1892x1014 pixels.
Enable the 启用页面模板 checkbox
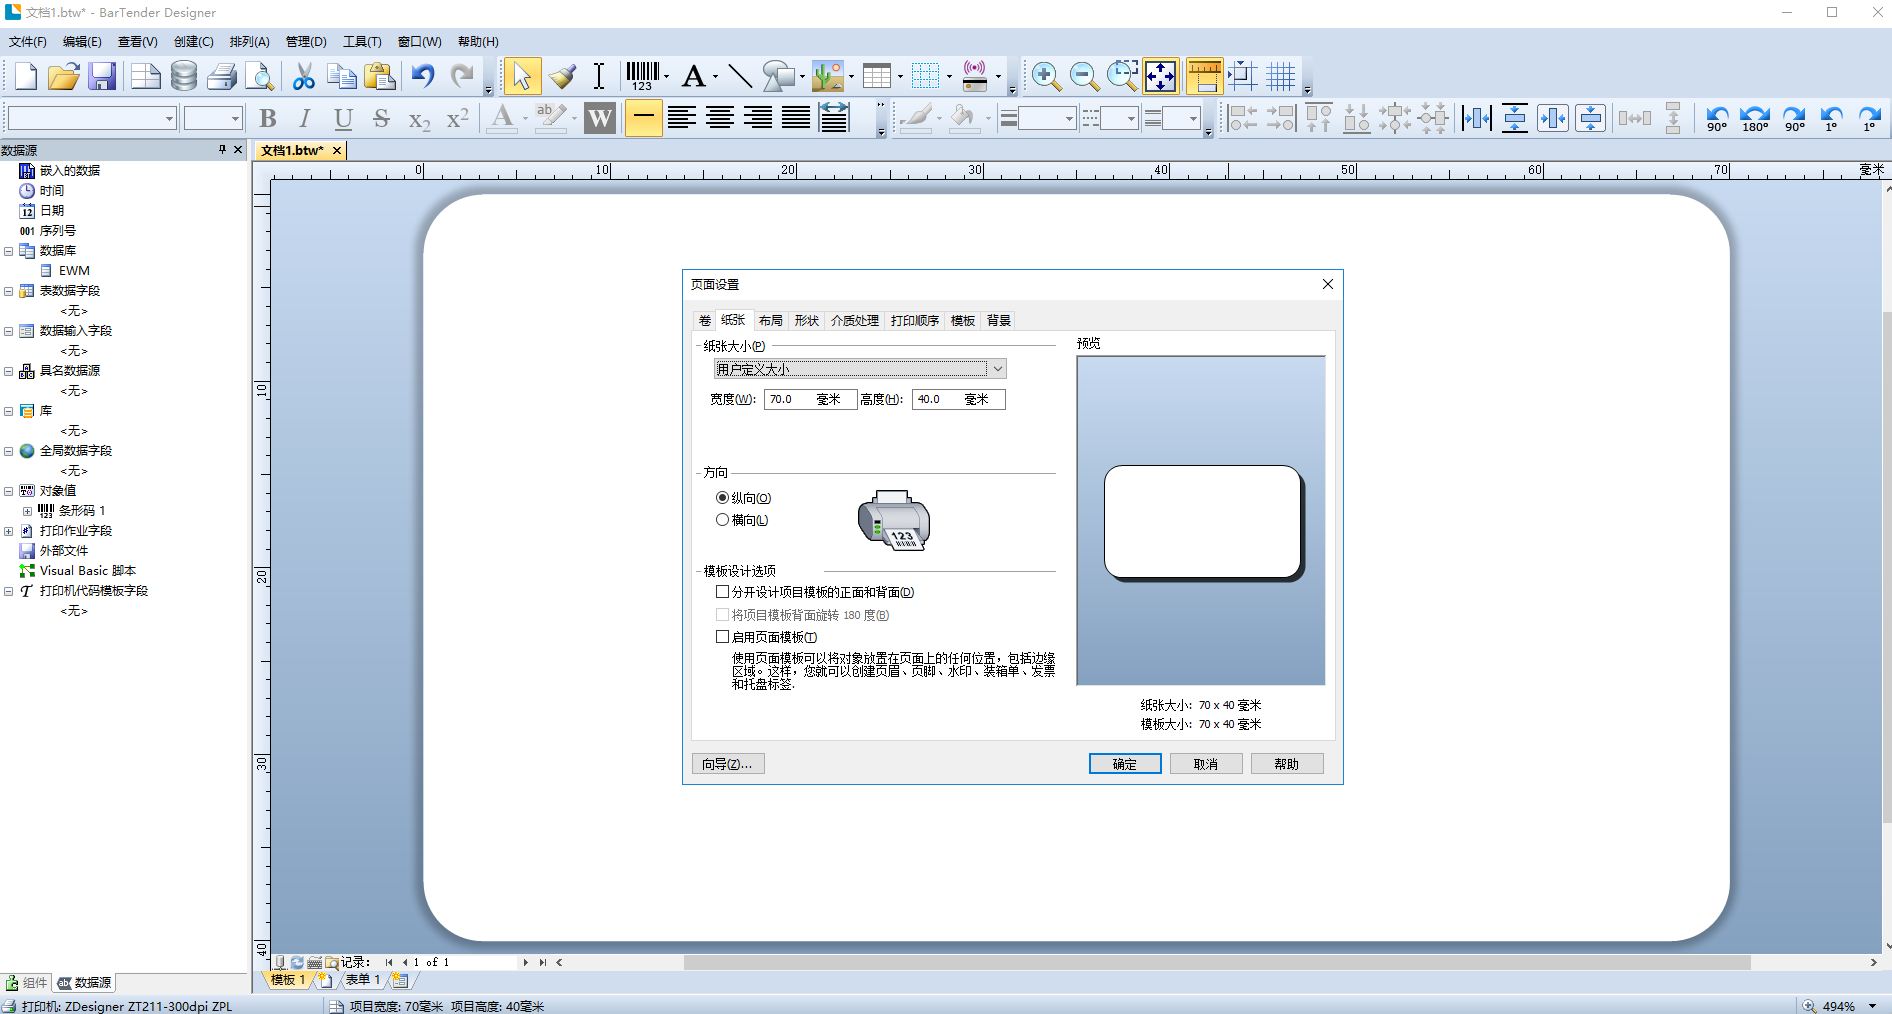click(x=722, y=637)
